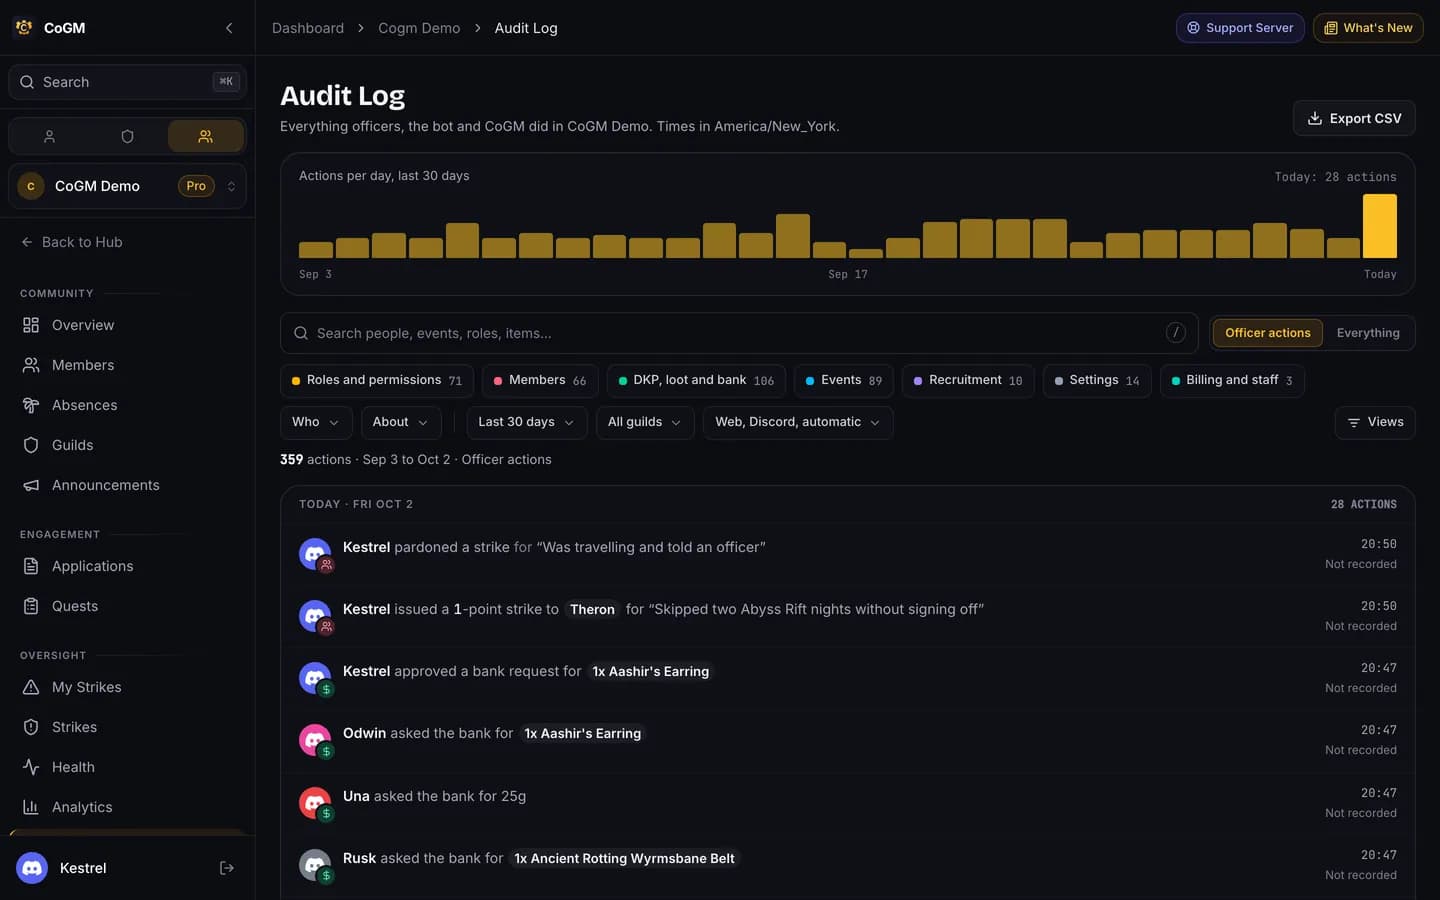The height and width of the screenshot is (900, 1440).
Task: Click the slash shortcut icon in search
Action: [x=1176, y=333]
